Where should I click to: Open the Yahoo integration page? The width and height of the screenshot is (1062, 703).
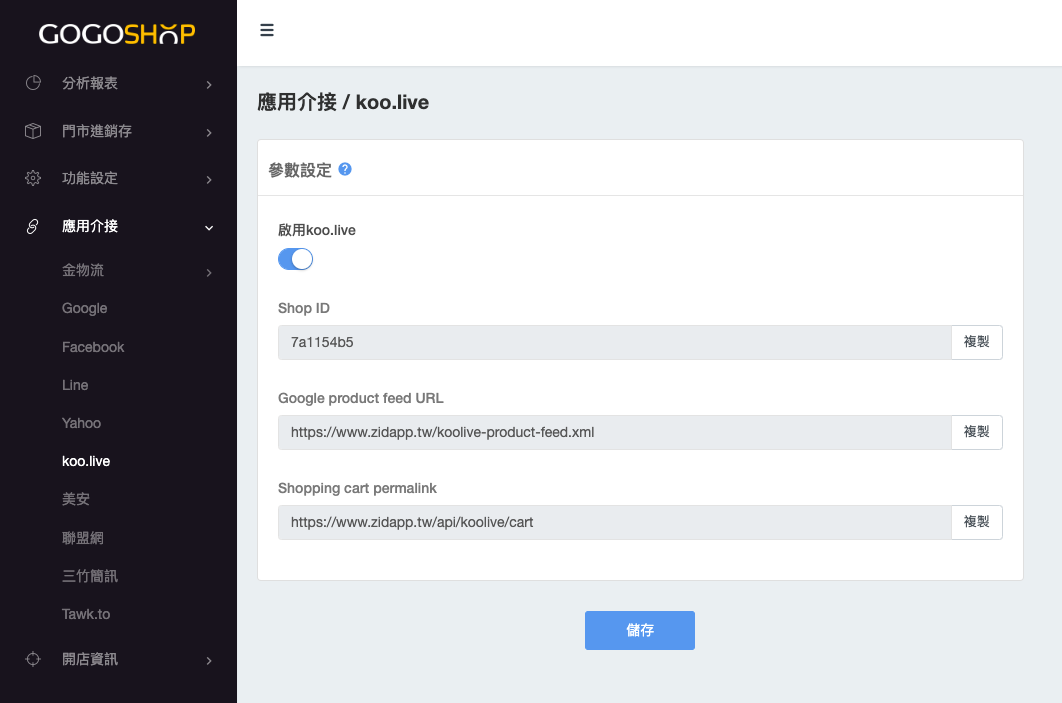(x=81, y=423)
